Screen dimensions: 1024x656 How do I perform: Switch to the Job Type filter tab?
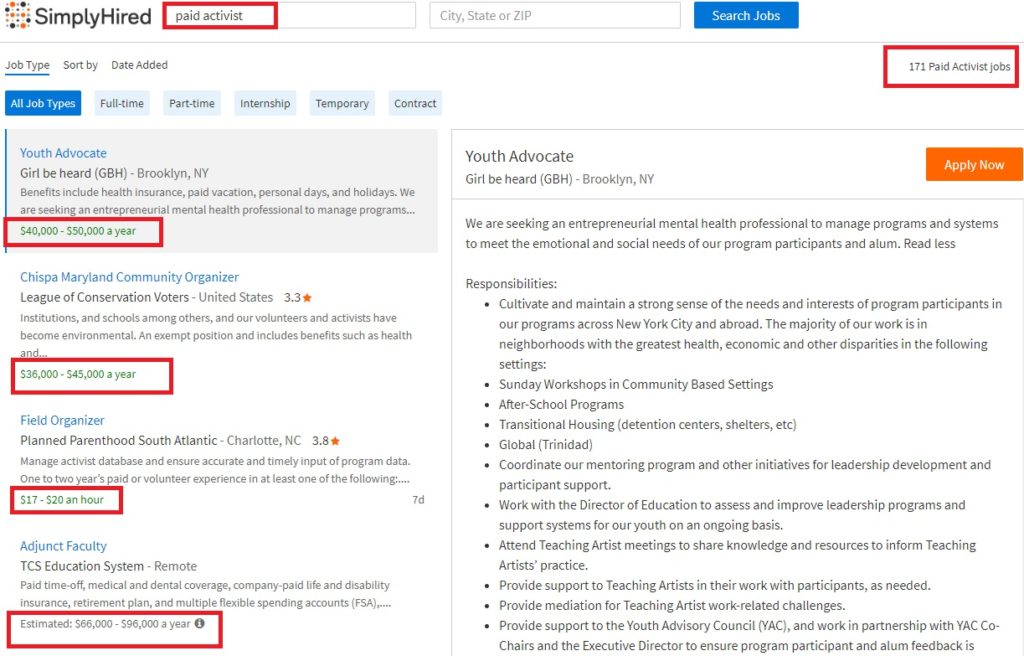click(x=27, y=66)
